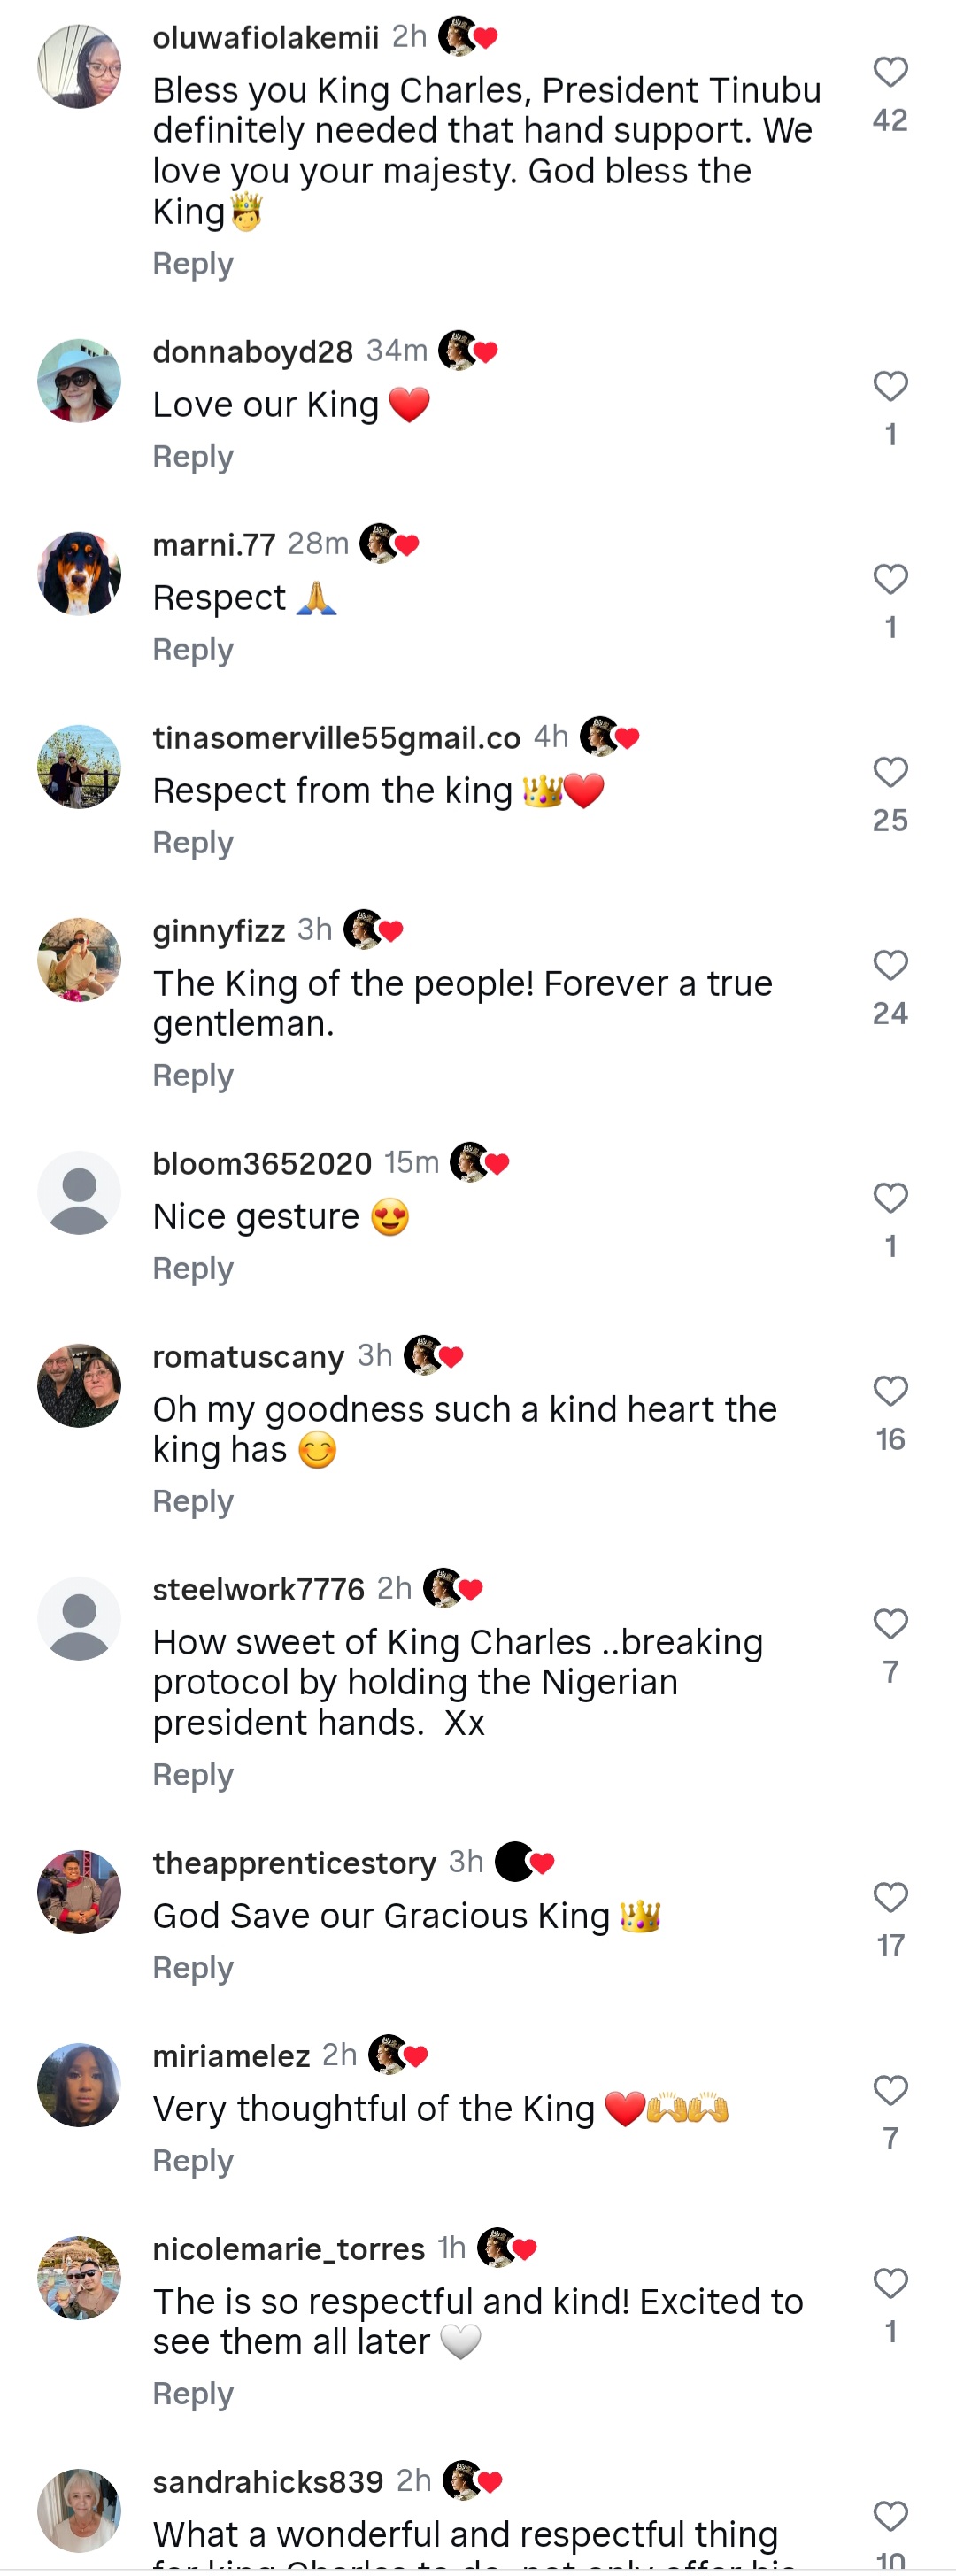Reply to steelwork7776's comment
Viewport: 956px width, 2576px height.
tap(193, 1774)
